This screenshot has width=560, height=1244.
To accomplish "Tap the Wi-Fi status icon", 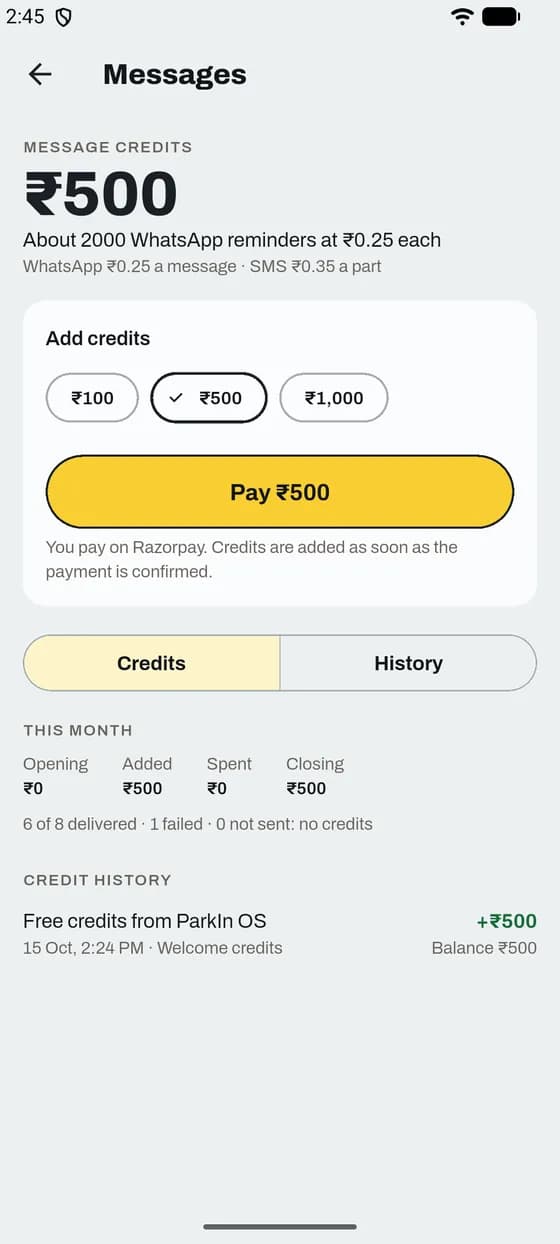I will [x=462, y=16].
